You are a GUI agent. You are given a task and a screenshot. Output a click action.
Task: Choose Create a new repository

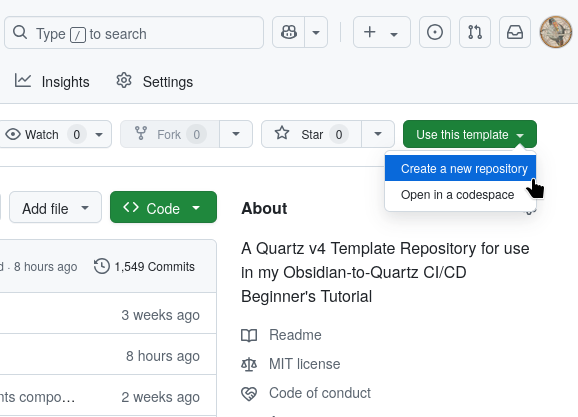coord(460,168)
